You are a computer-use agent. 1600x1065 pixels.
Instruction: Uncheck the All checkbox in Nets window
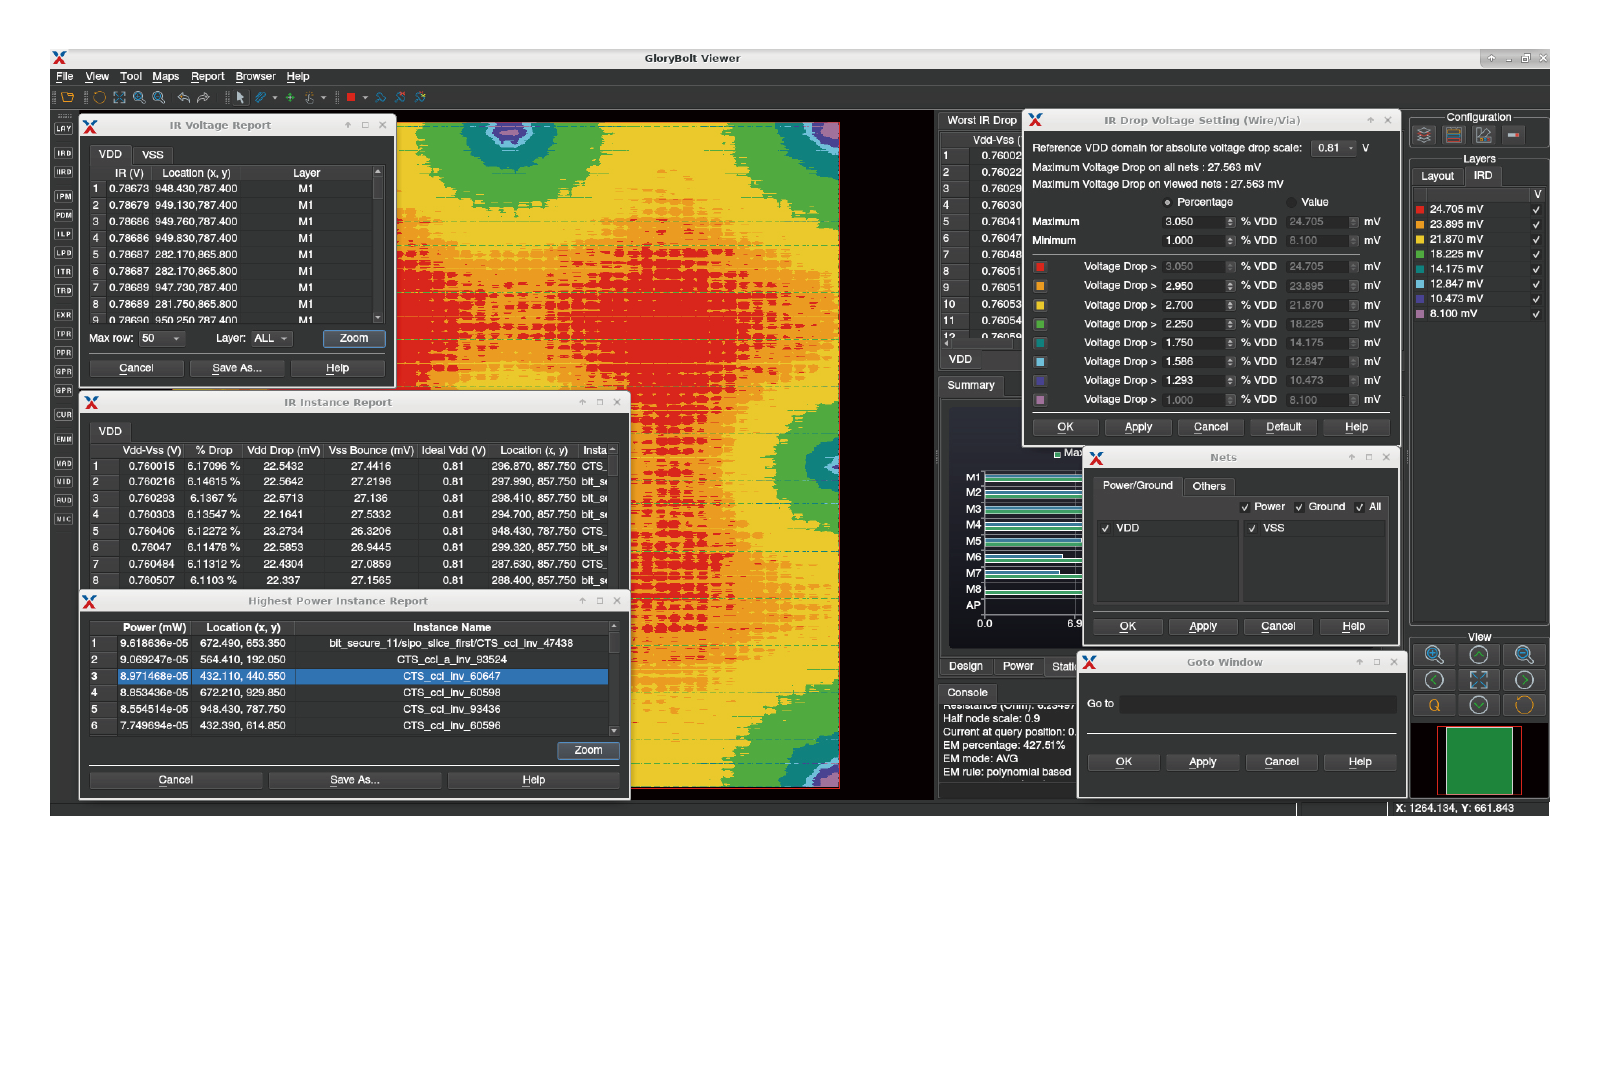1359,507
